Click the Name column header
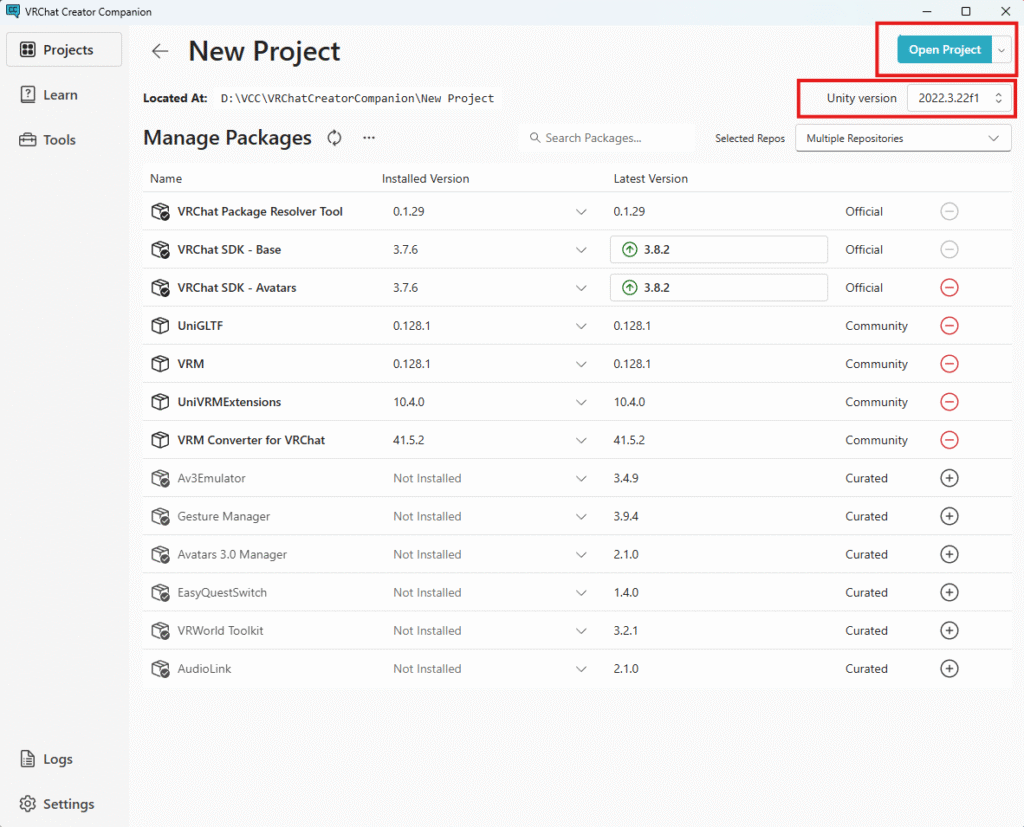The width and height of the screenshot is (1024, 827). click(166, 178)
